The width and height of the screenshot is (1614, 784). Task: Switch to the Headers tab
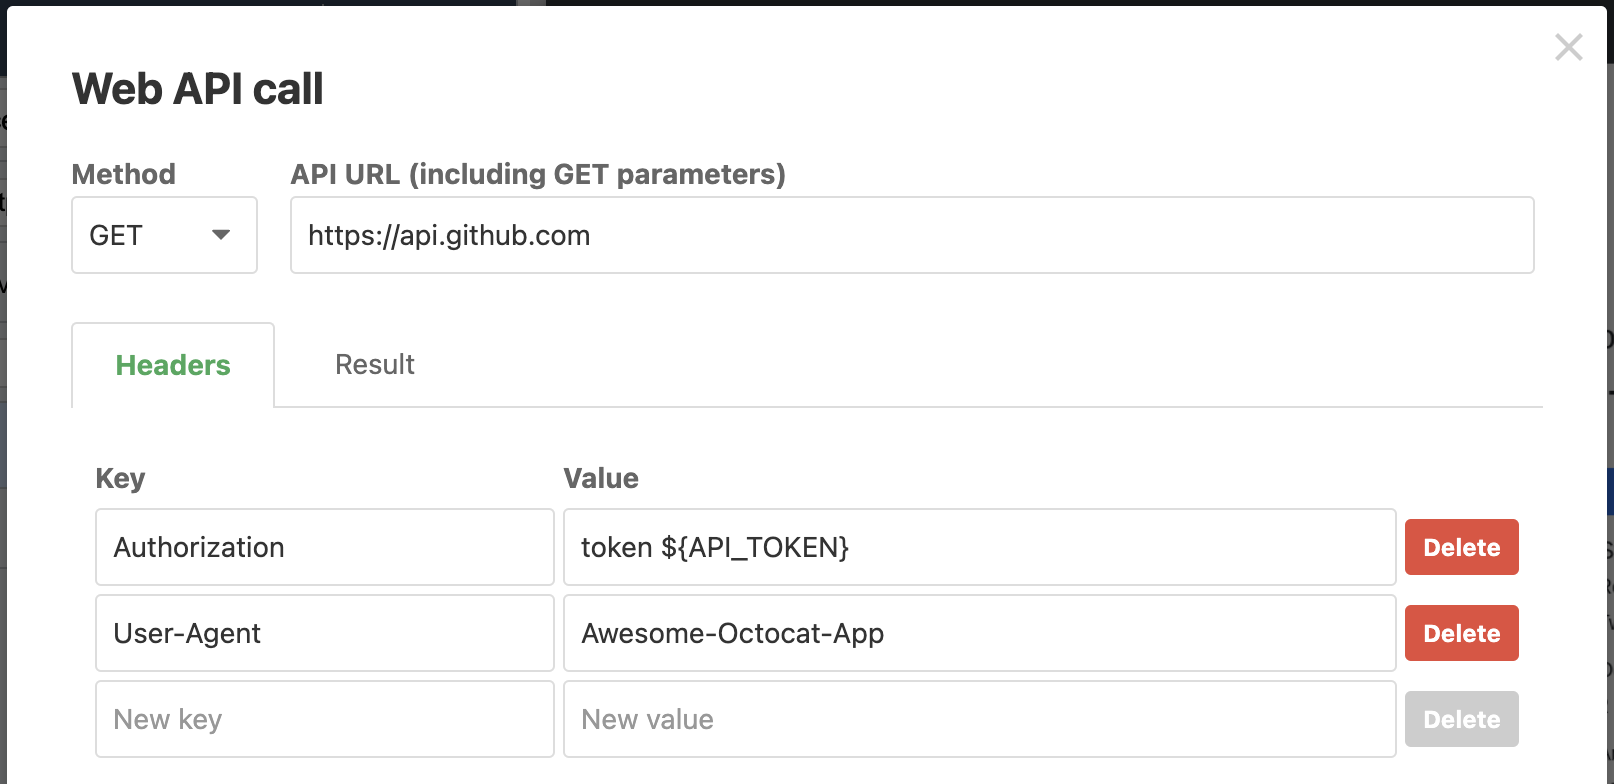click(173, 365)
